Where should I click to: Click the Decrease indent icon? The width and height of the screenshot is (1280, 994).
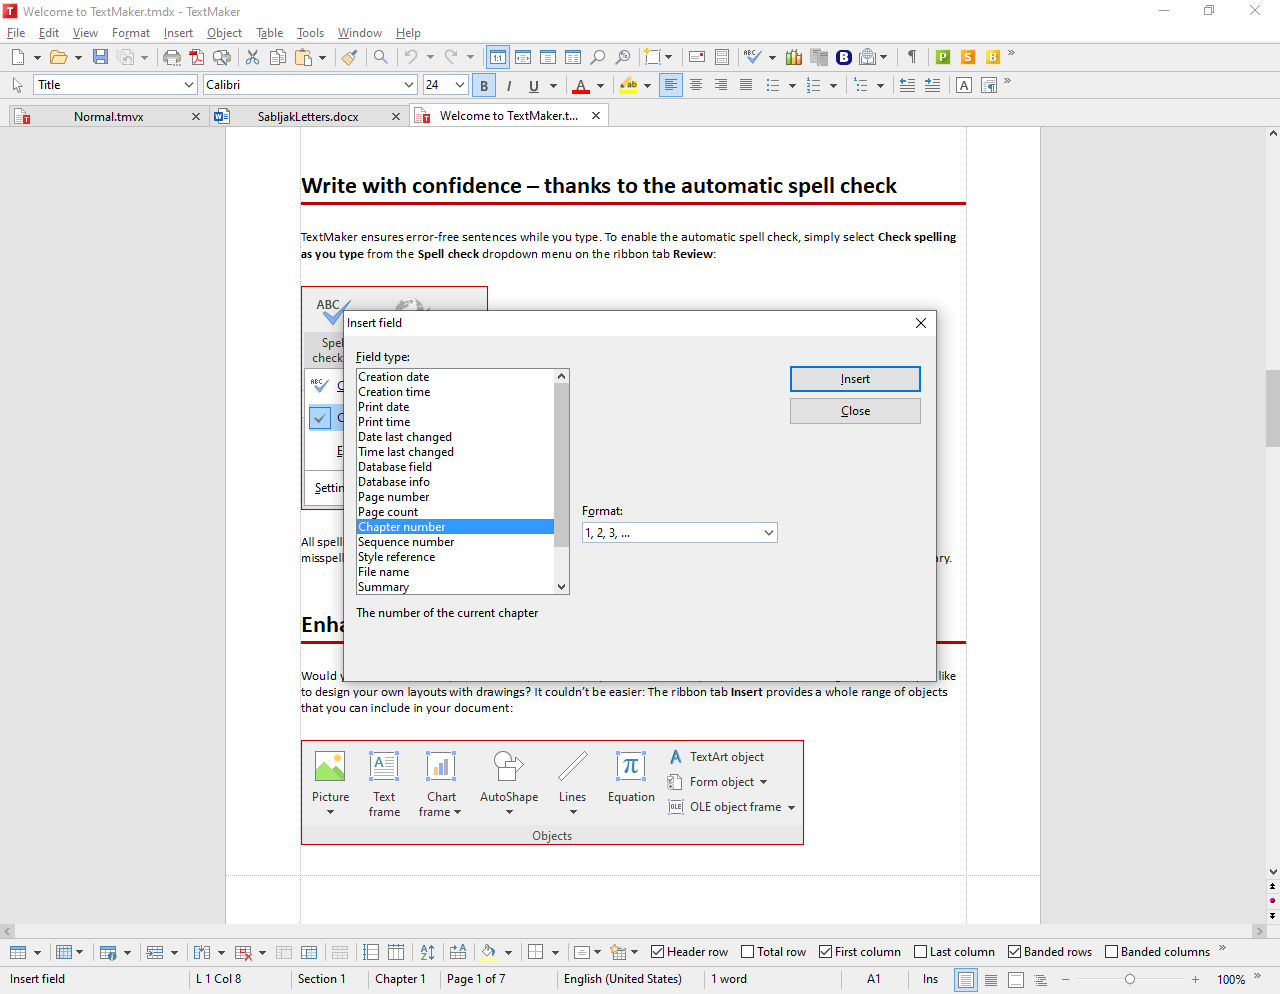click(907, 85)
